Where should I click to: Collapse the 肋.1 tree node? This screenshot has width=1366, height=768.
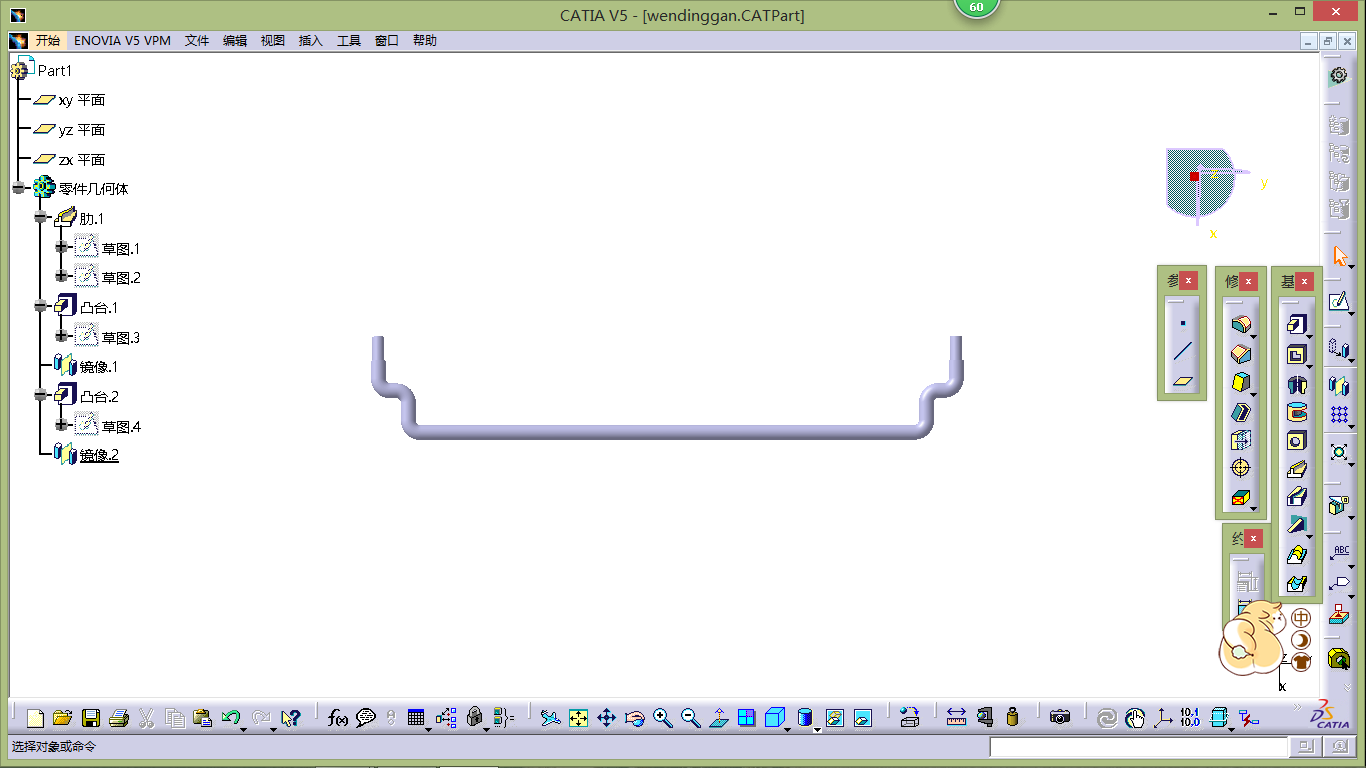coord(41,218)
